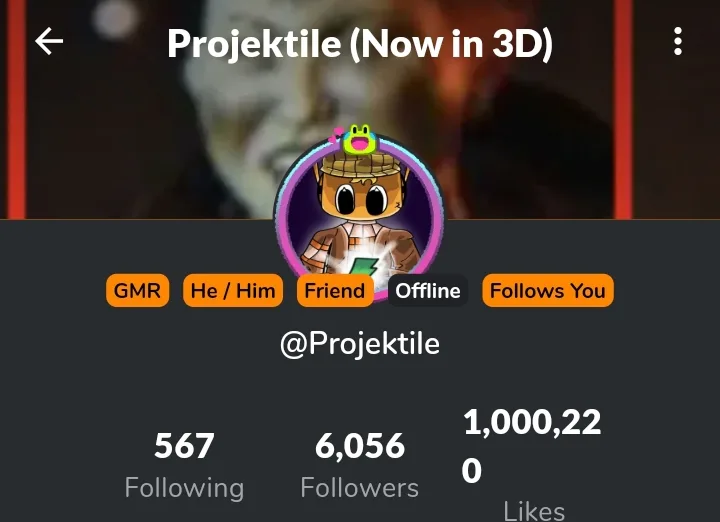Tap the He / Him pronoun tag
This screenshot has width=720, height=522.
(x=233, y=291)
